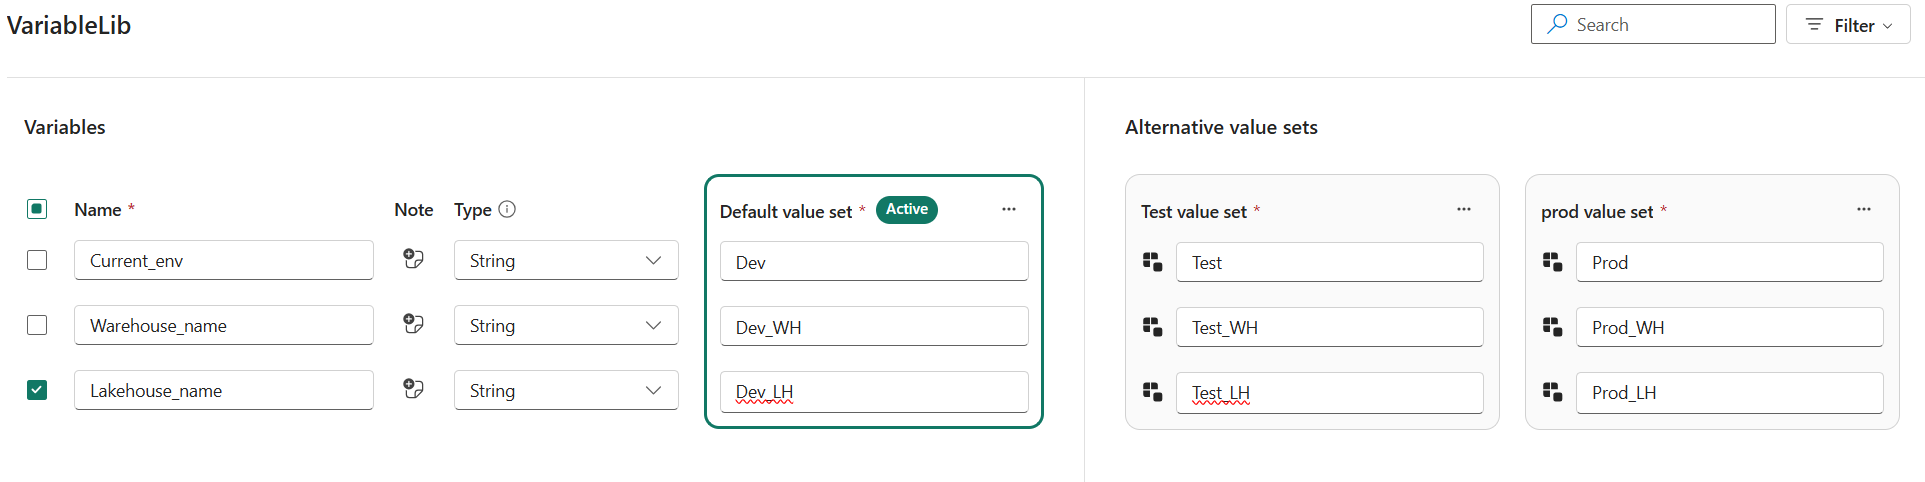The image size is (1925, 482).
Task: Add a note for Current_env variable
Action: [x=413, y=259]
